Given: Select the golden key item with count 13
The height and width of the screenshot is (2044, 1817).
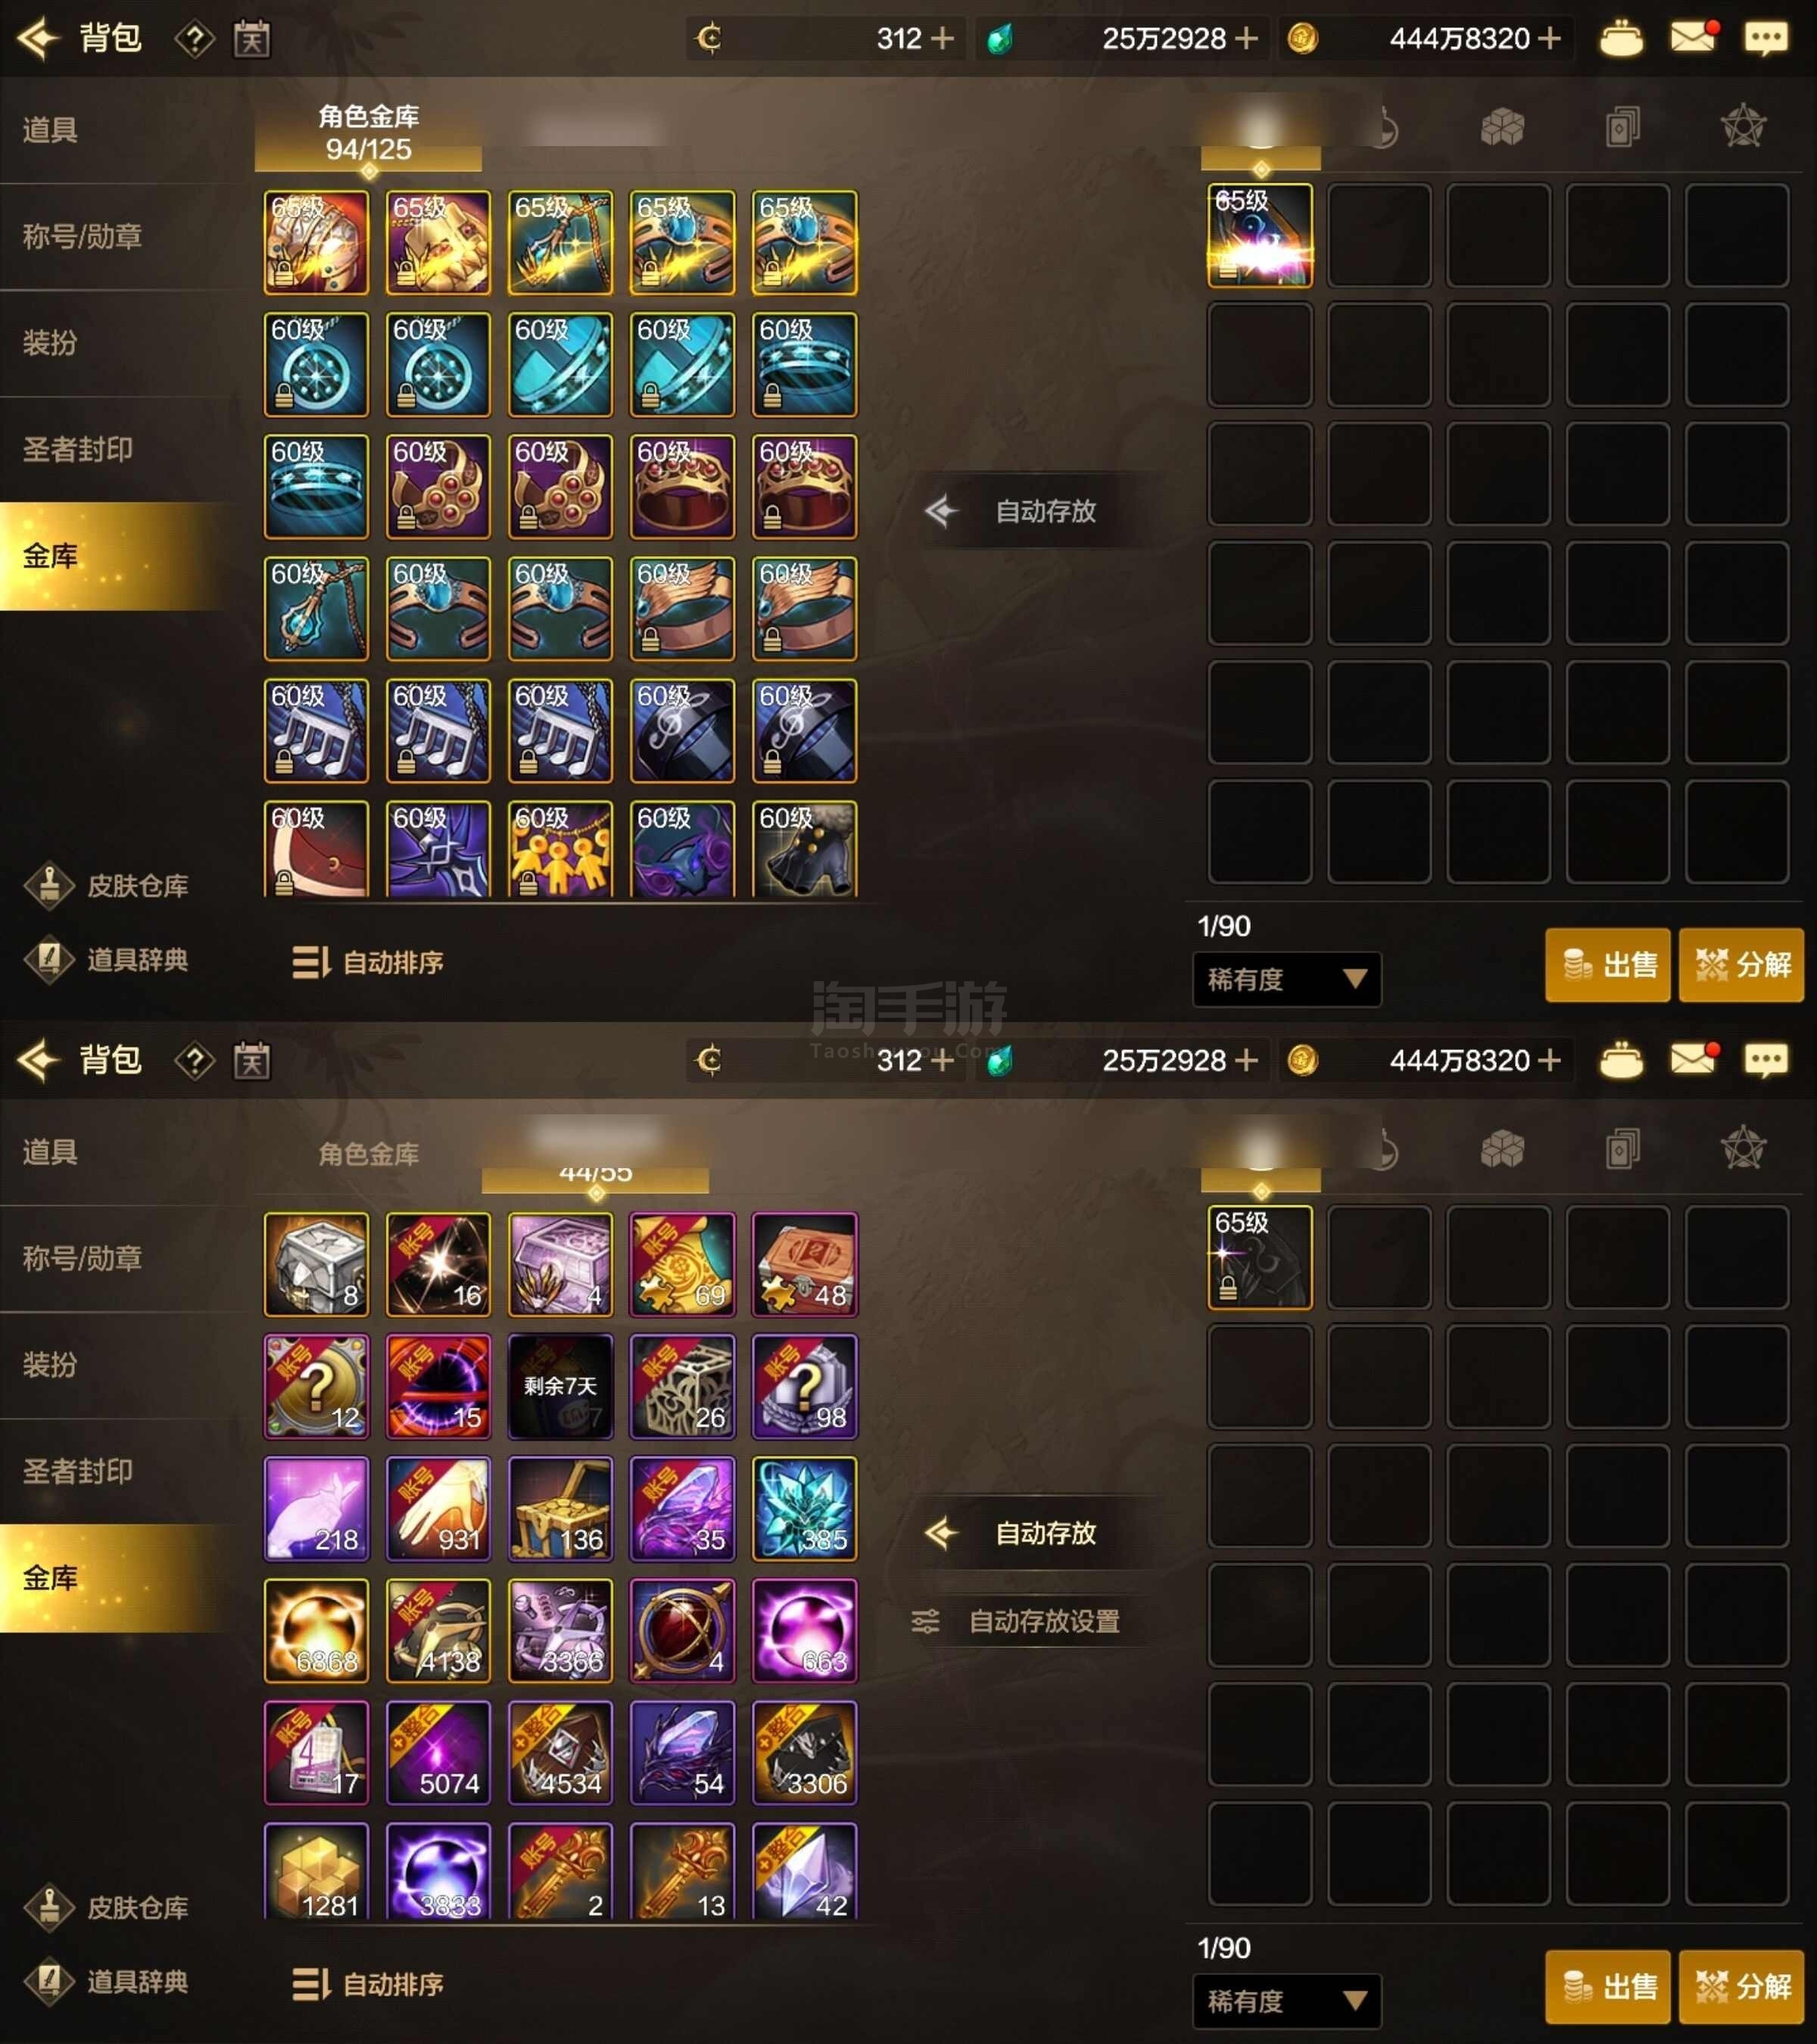Looking at the screenshot, I should (x=682, y=1870).
